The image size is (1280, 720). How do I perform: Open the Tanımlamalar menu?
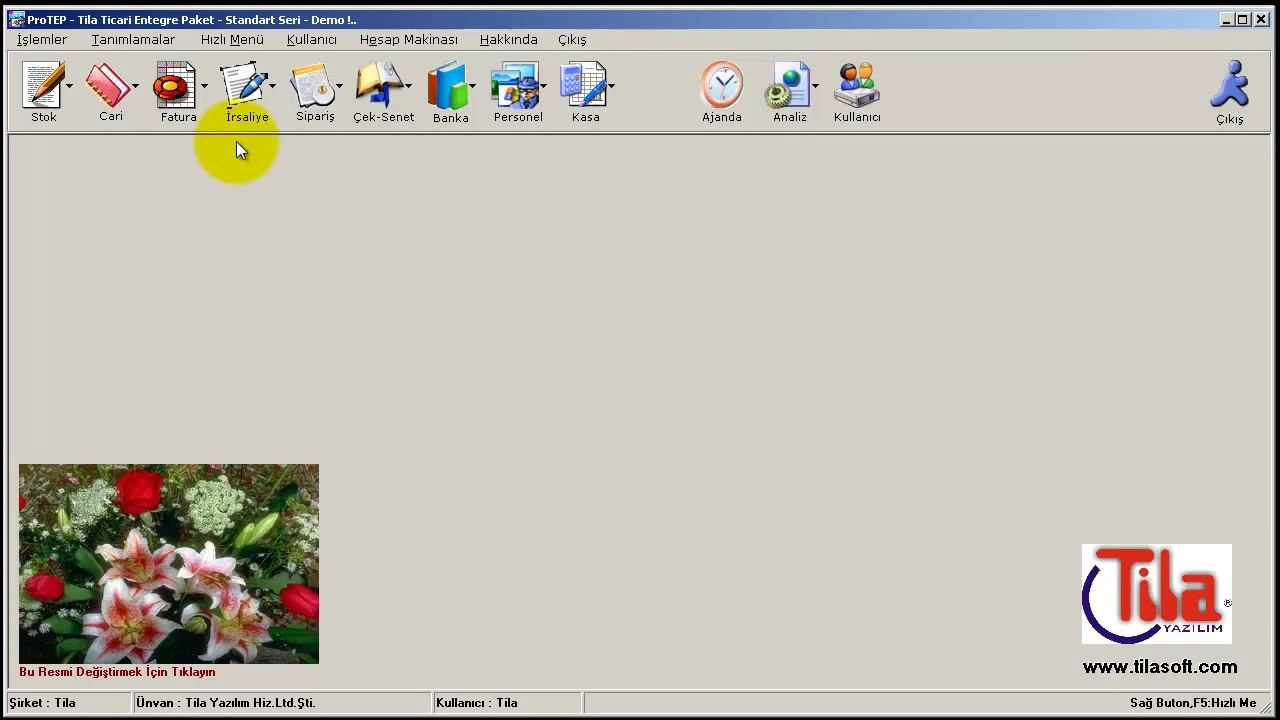pos(133,40)
